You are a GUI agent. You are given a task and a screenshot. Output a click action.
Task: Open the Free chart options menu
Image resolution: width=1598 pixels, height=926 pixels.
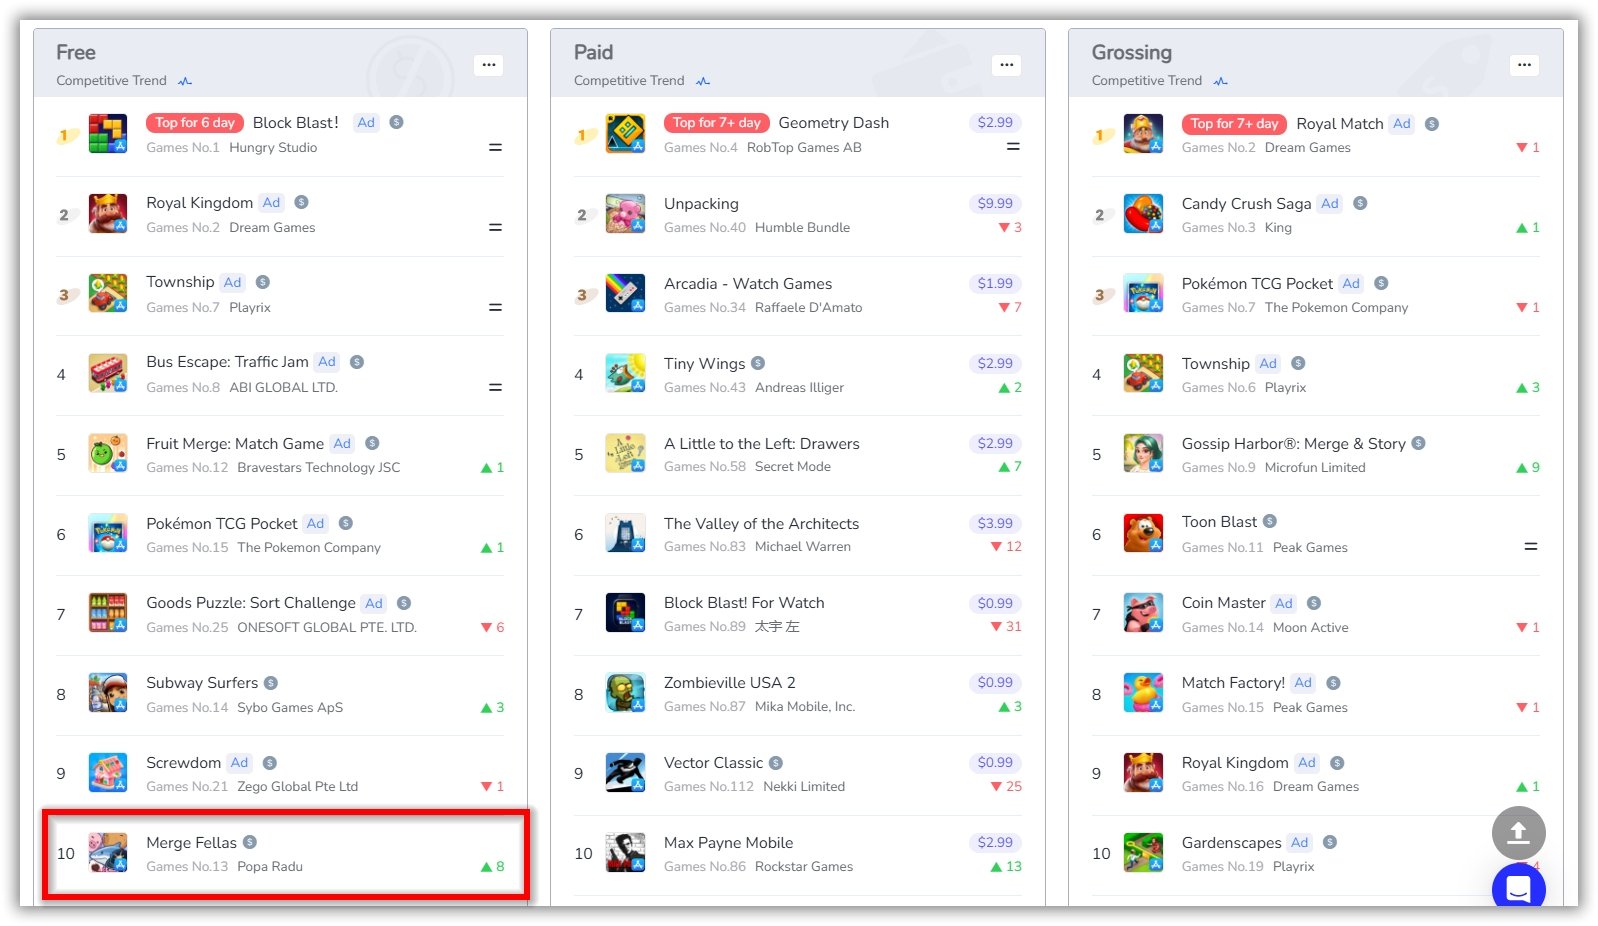coord(488,65)
